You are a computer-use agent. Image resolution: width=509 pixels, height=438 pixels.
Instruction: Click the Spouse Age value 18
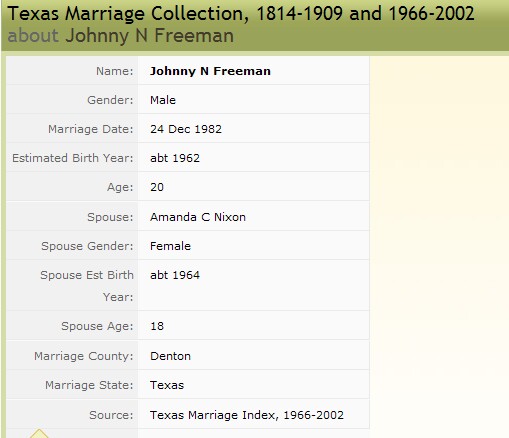click(x=157, y=326)
